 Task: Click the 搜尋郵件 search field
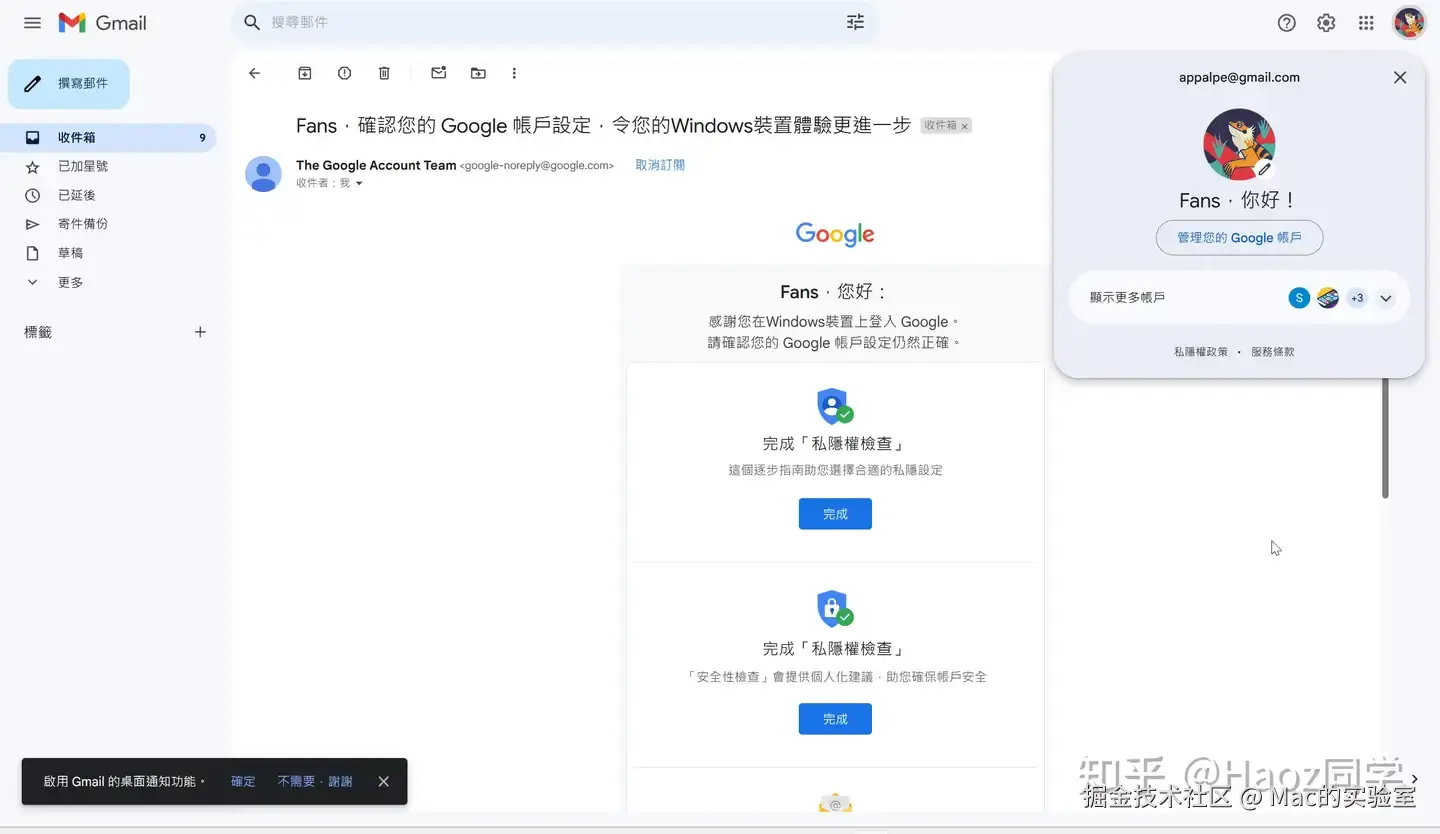[553, 22]
